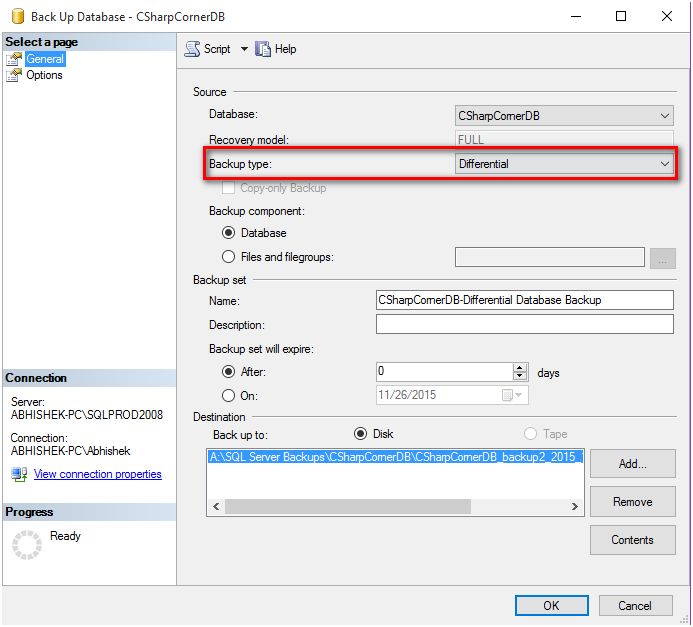The height and width of the screenshot is (627, 693).
Task: Open View connection properties link
Action: (98, 474)
